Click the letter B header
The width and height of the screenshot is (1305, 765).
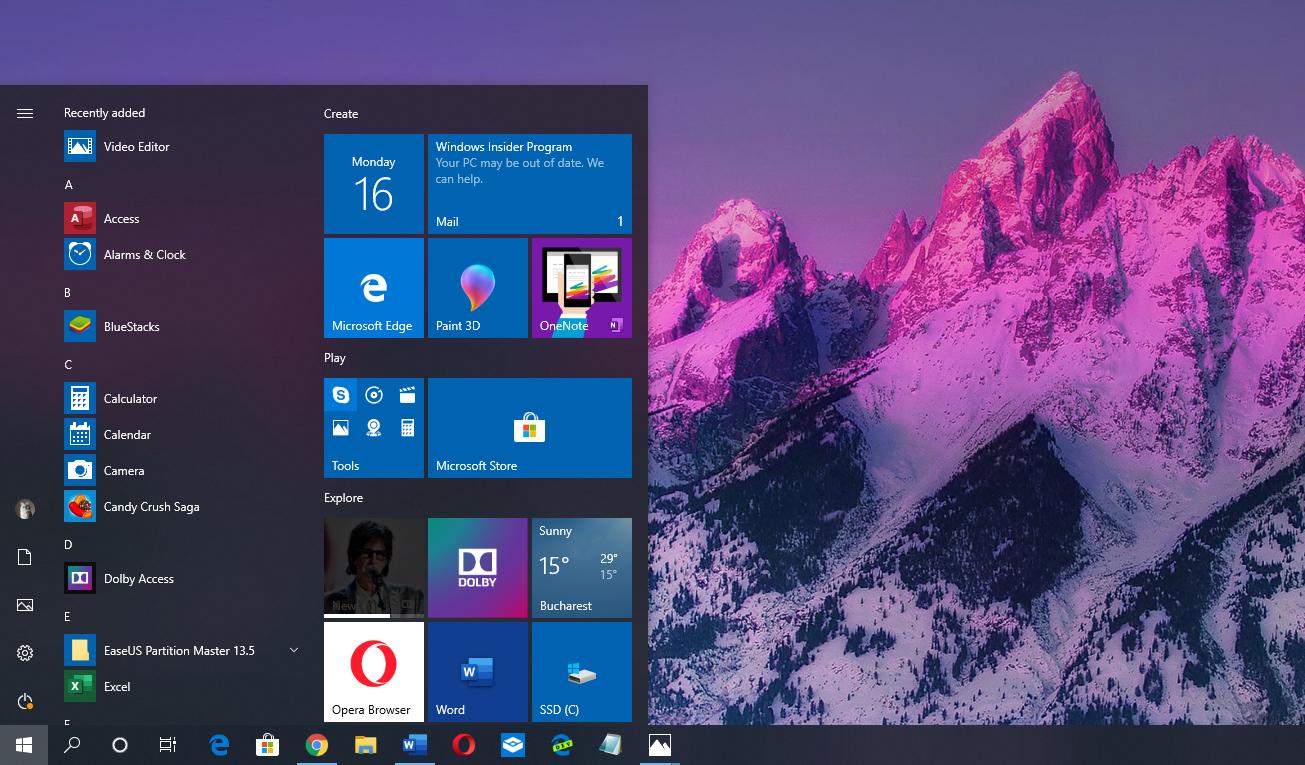click(x=68, y=293)
